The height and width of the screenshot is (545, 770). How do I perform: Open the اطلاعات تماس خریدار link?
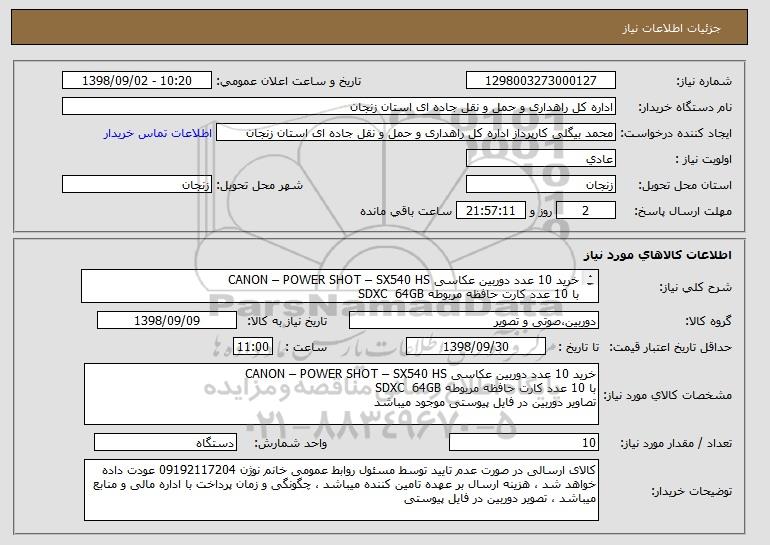click(x=158, y=133)
